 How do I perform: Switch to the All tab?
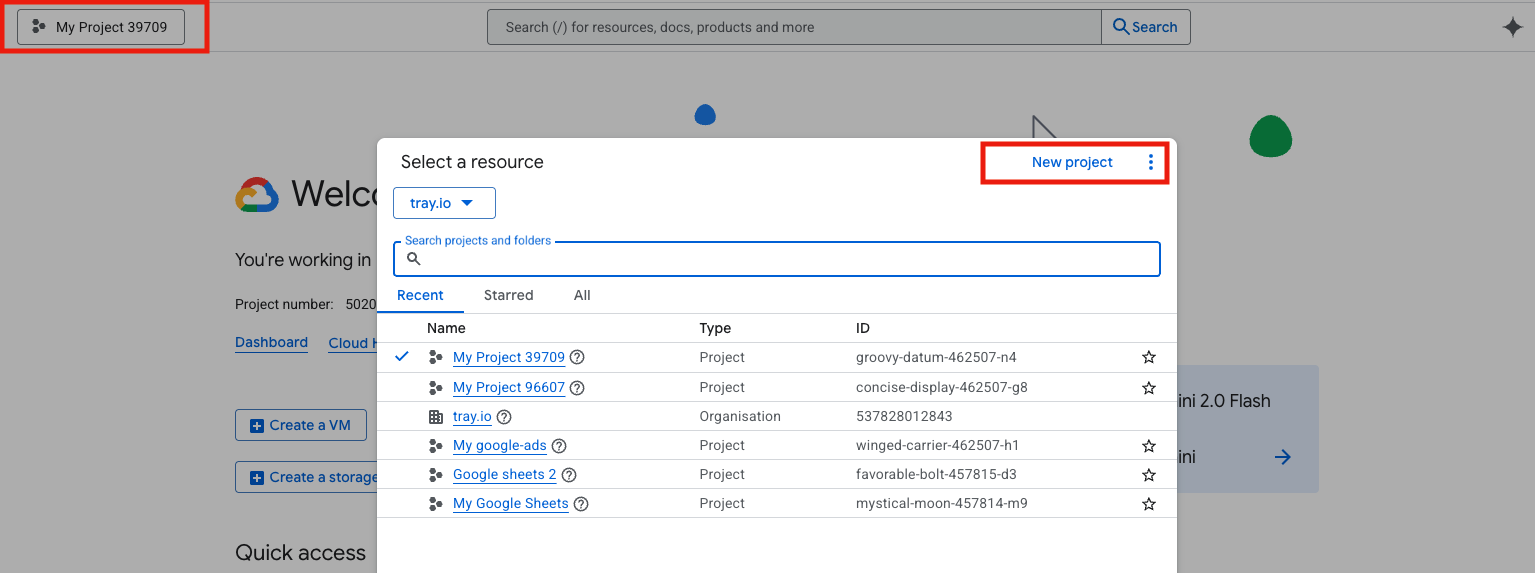pos(582,295)
